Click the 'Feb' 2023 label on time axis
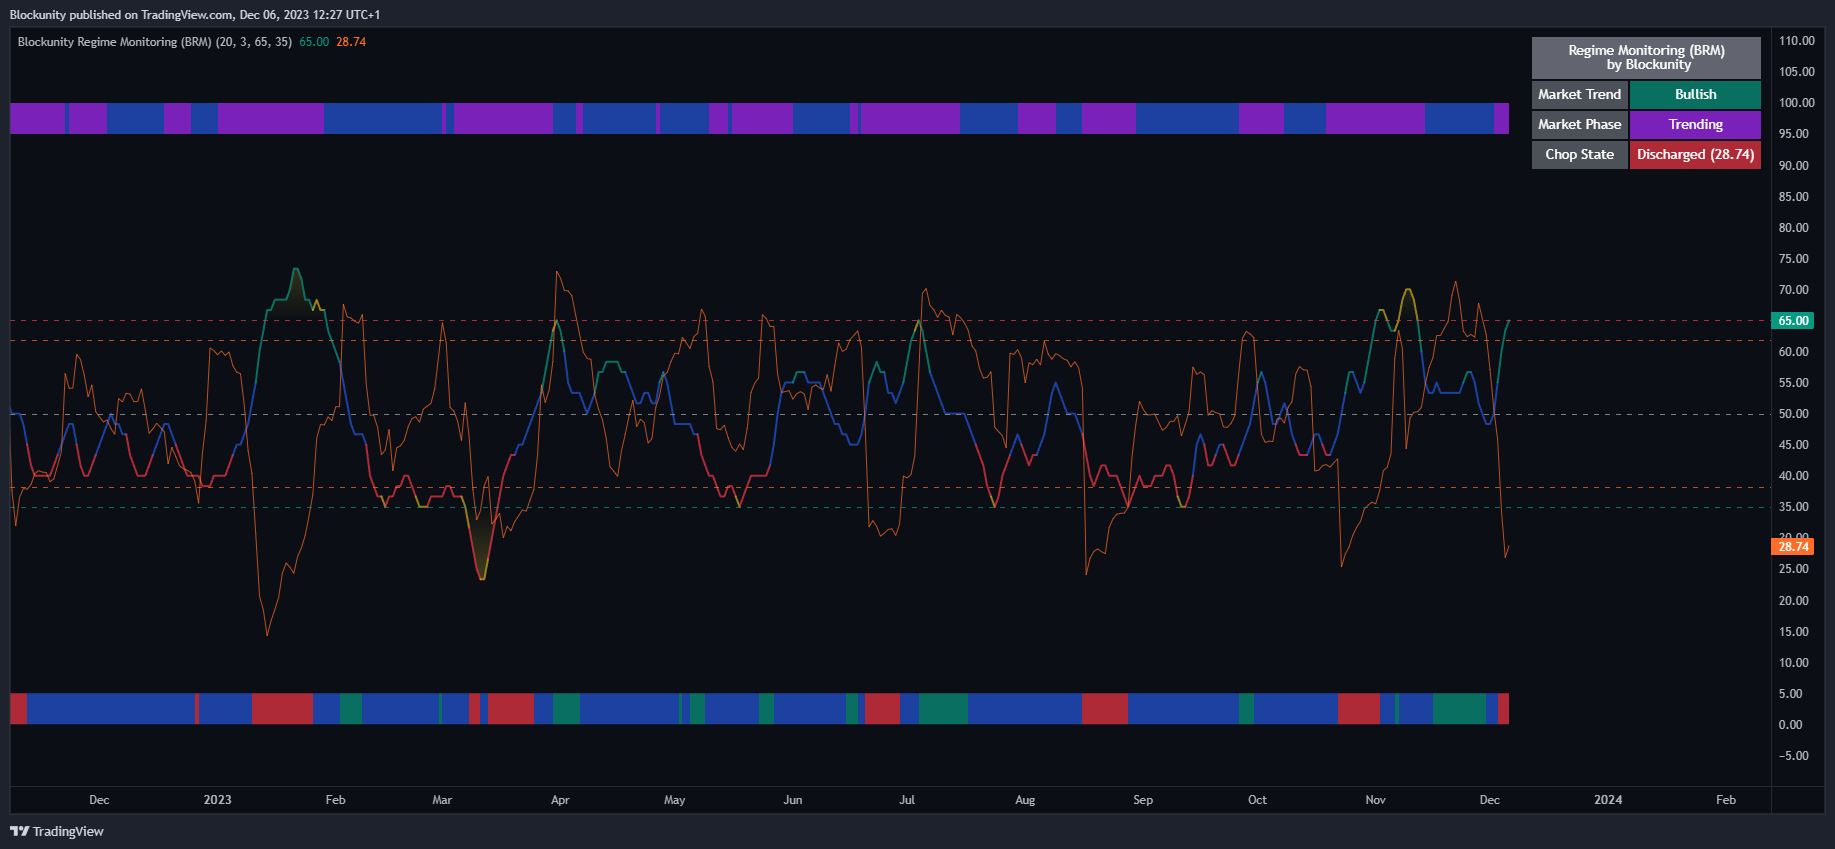This screenshot has width=1835, height=849. [335, 800]
